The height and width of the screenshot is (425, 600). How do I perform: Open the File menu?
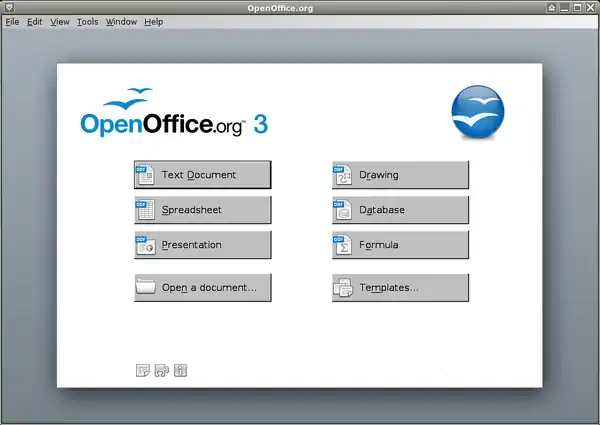tap(12, 21)
